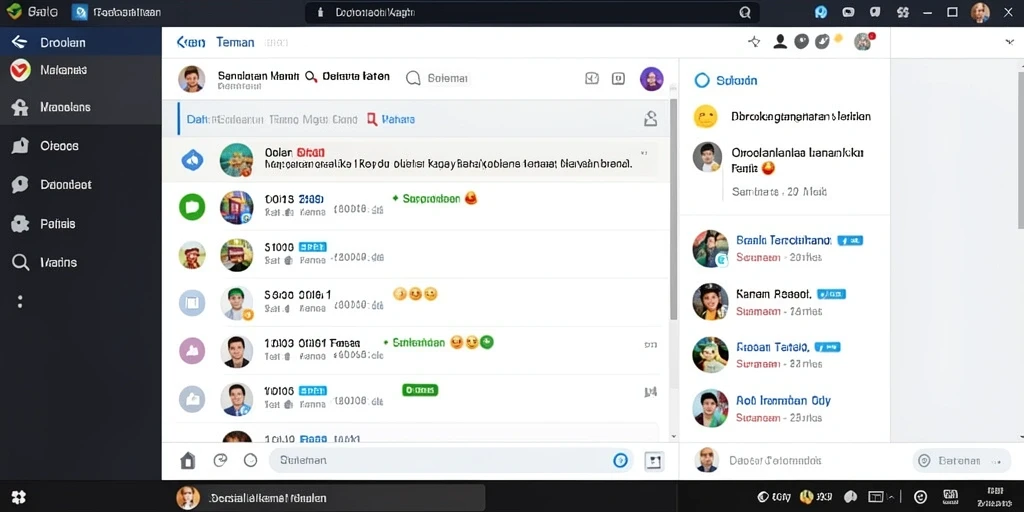Open the person profile icon in the top toolbar
This screenshot has height=512, width=1024.
point(780,42)
